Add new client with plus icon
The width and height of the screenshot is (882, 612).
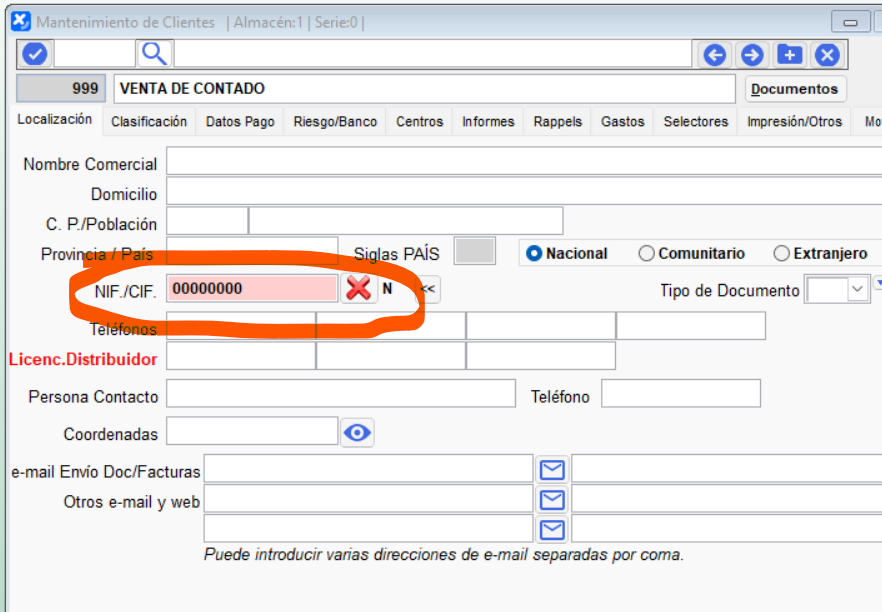[790, 55]
